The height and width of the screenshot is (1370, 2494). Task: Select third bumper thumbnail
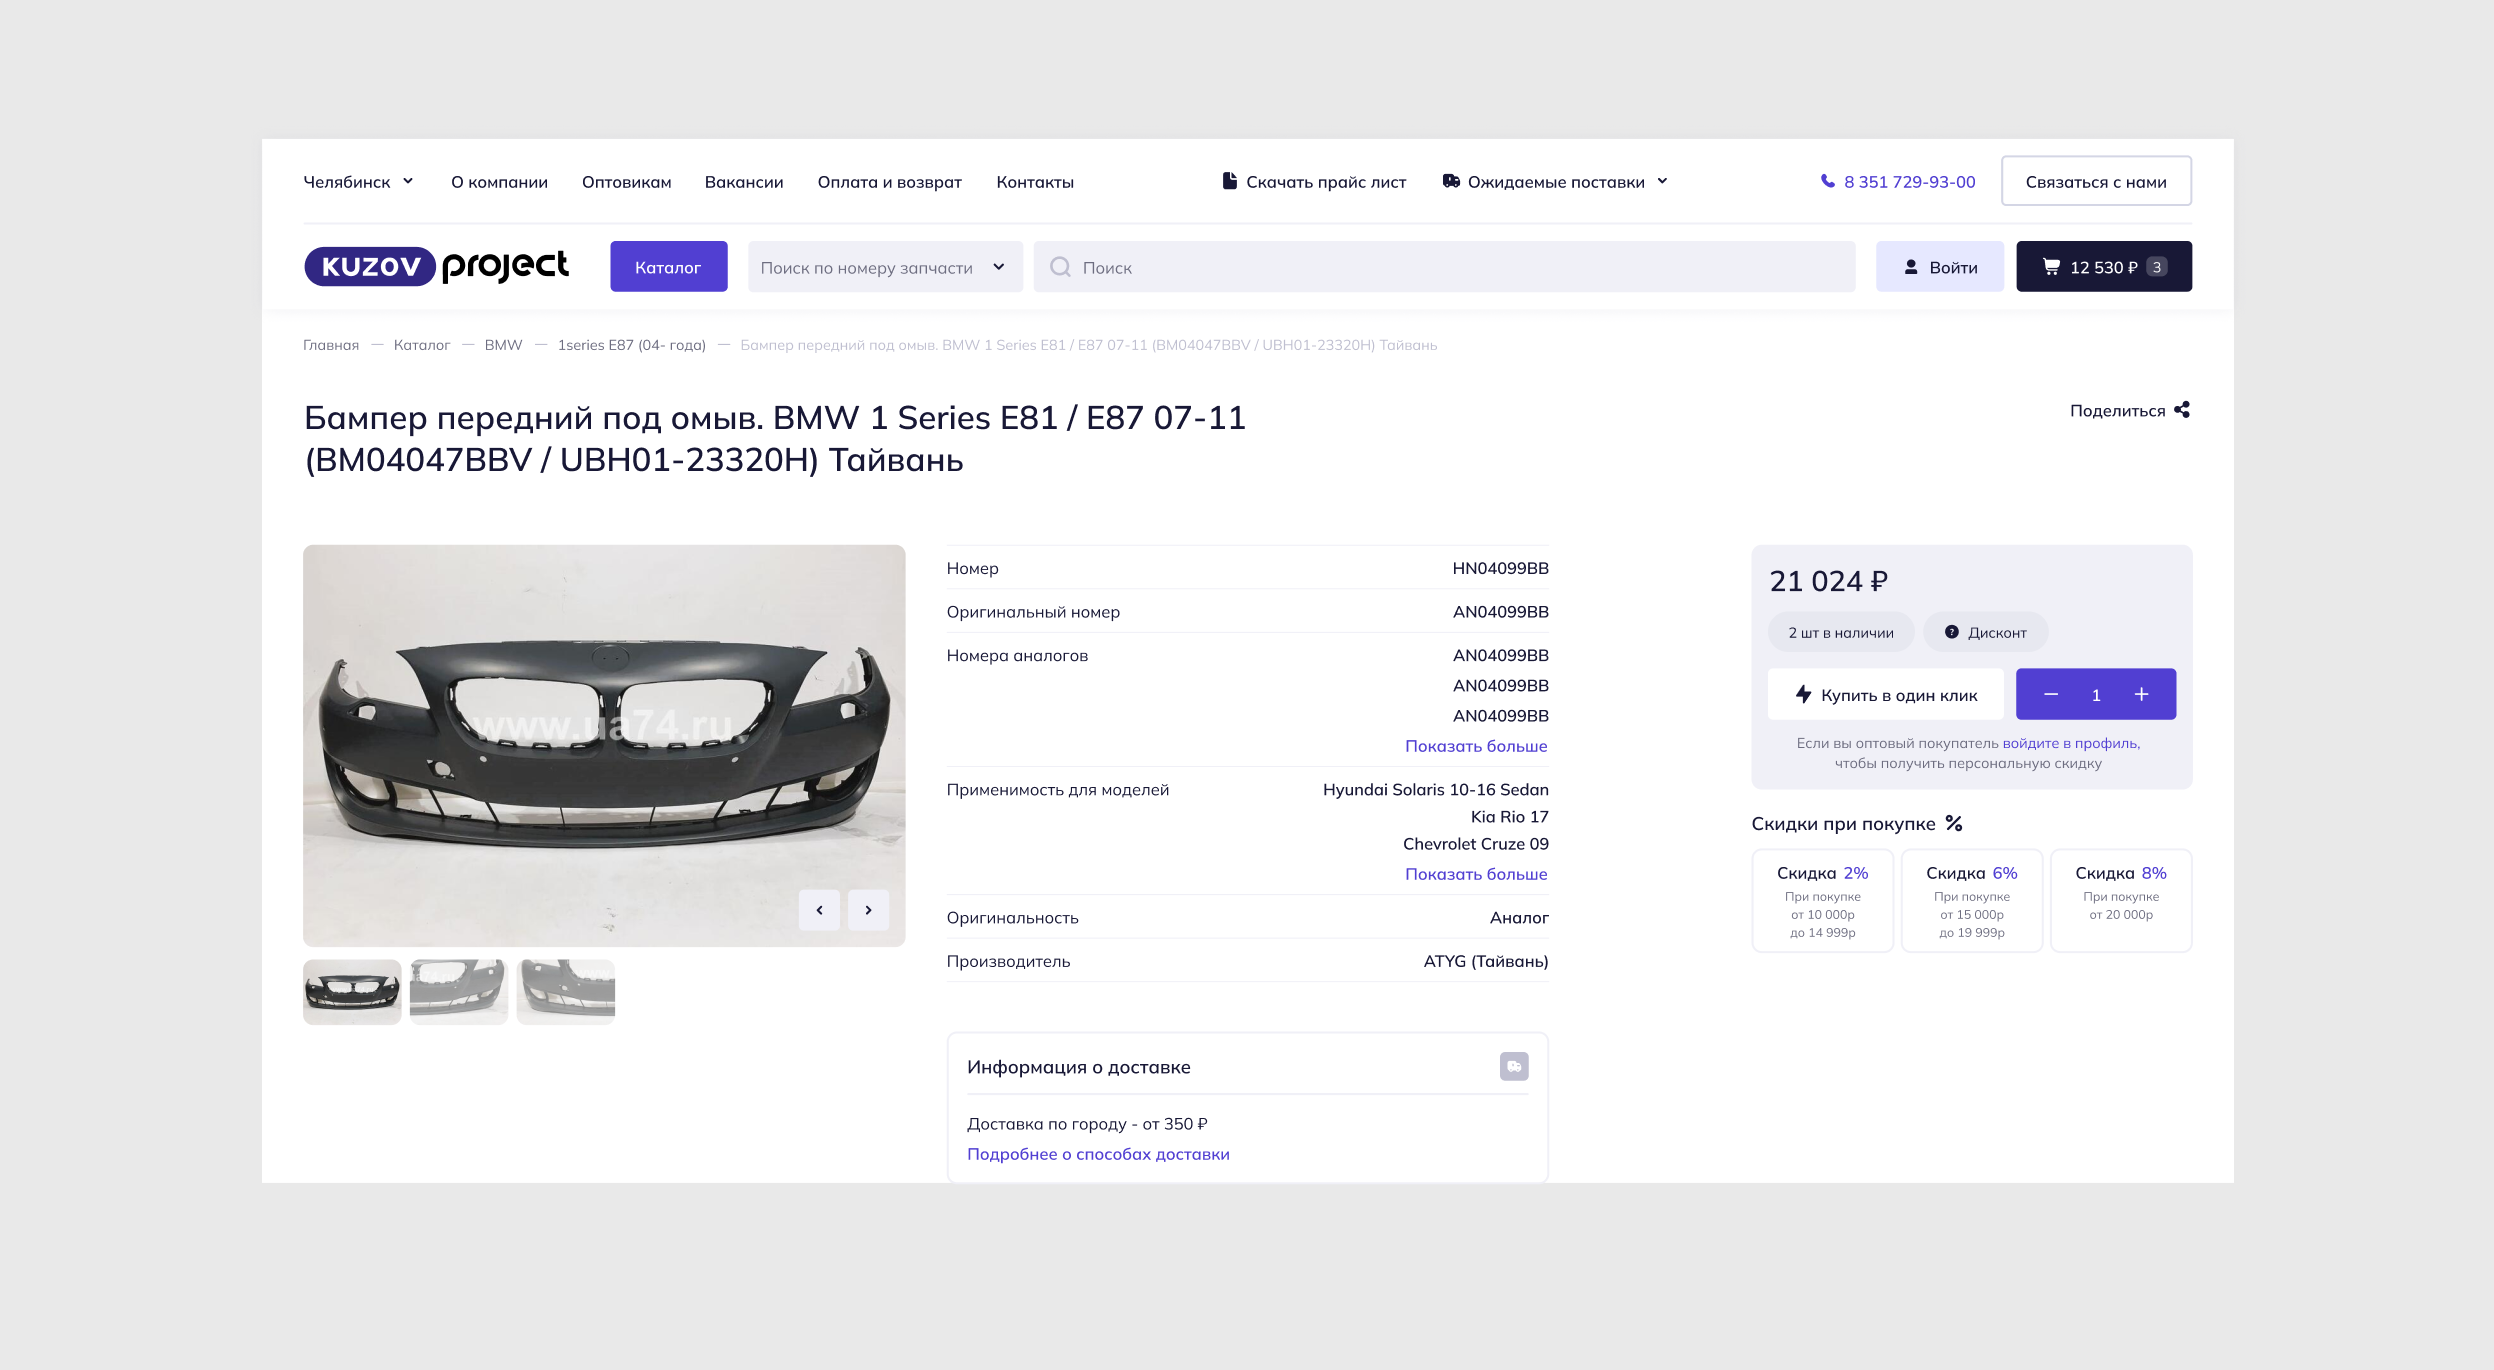point(566,992)
